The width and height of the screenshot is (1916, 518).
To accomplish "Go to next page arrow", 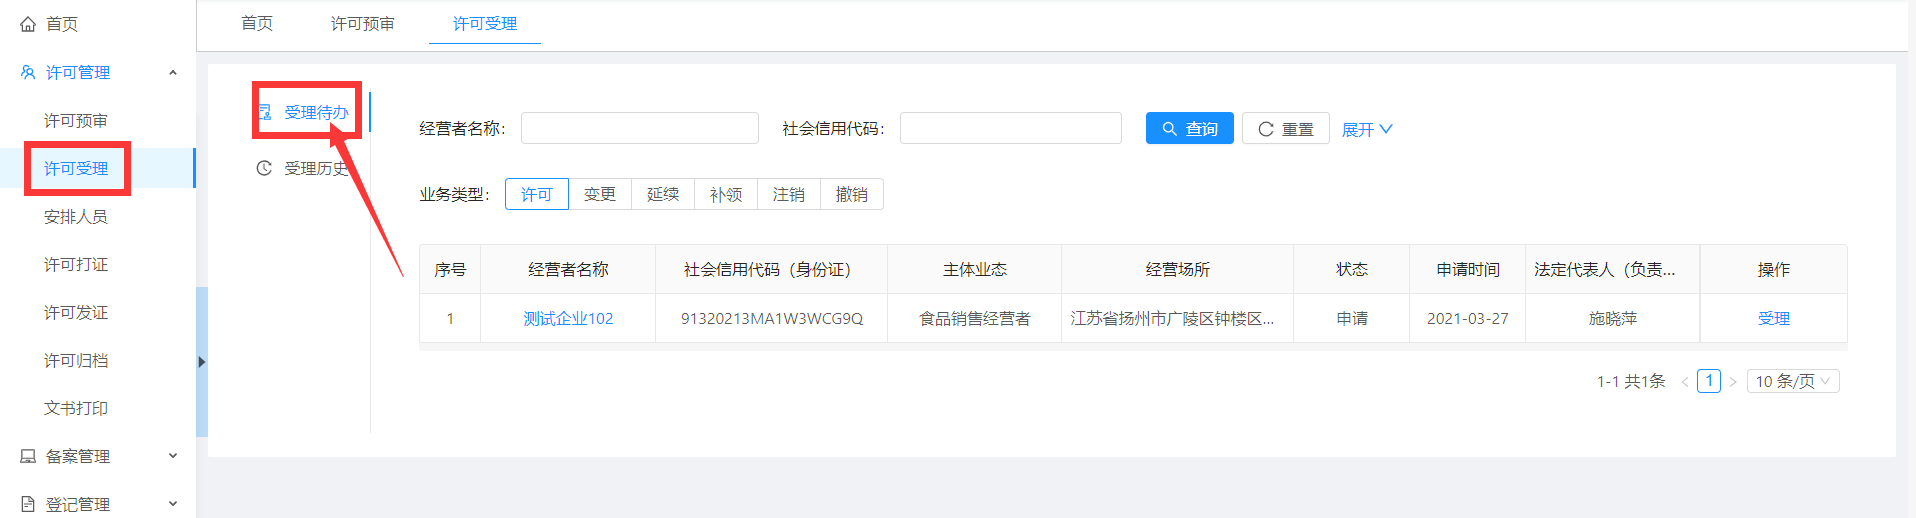I will click(1733, 382).
